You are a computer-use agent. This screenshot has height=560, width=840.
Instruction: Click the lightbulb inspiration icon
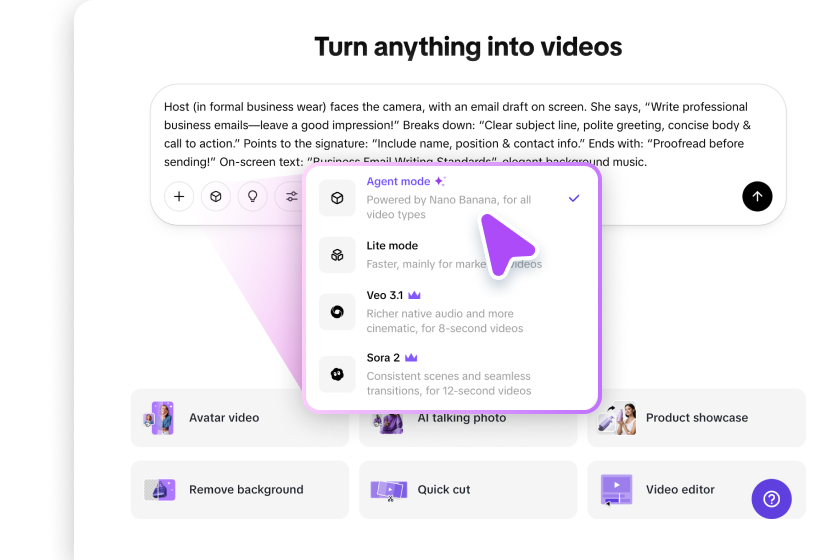click(253, 197)
